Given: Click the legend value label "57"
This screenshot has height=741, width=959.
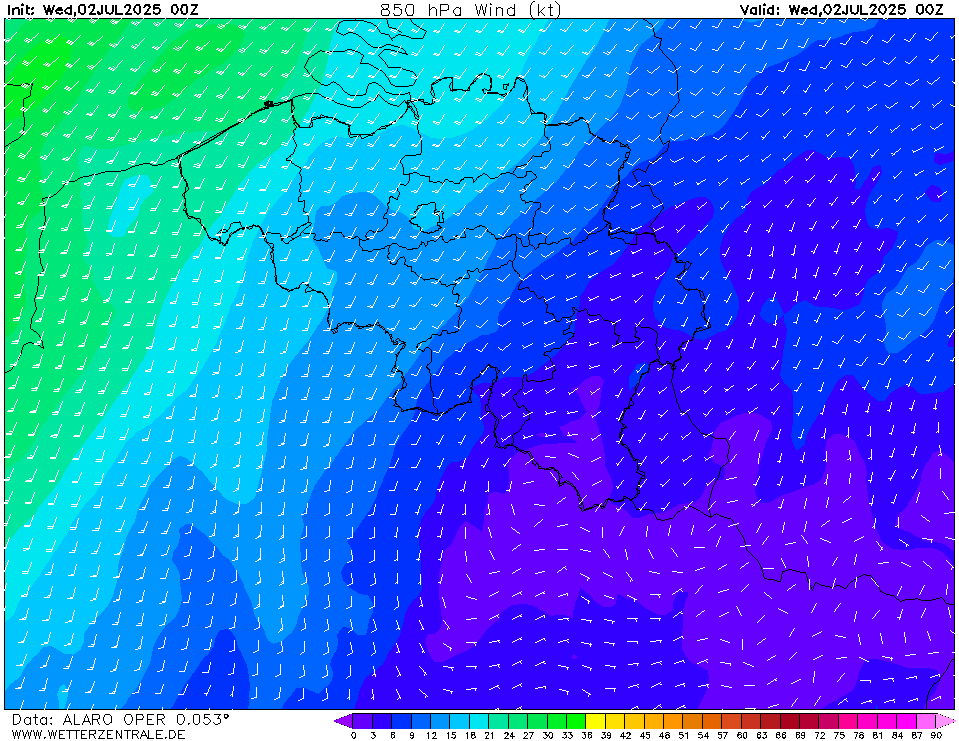Looking at the screenshot, I should 723,735.
